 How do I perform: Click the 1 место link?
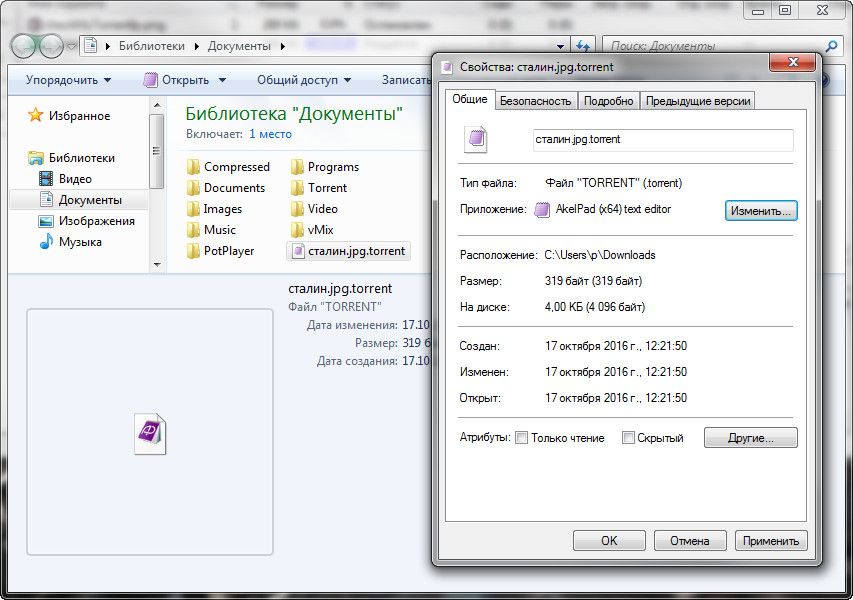[270, 134]
